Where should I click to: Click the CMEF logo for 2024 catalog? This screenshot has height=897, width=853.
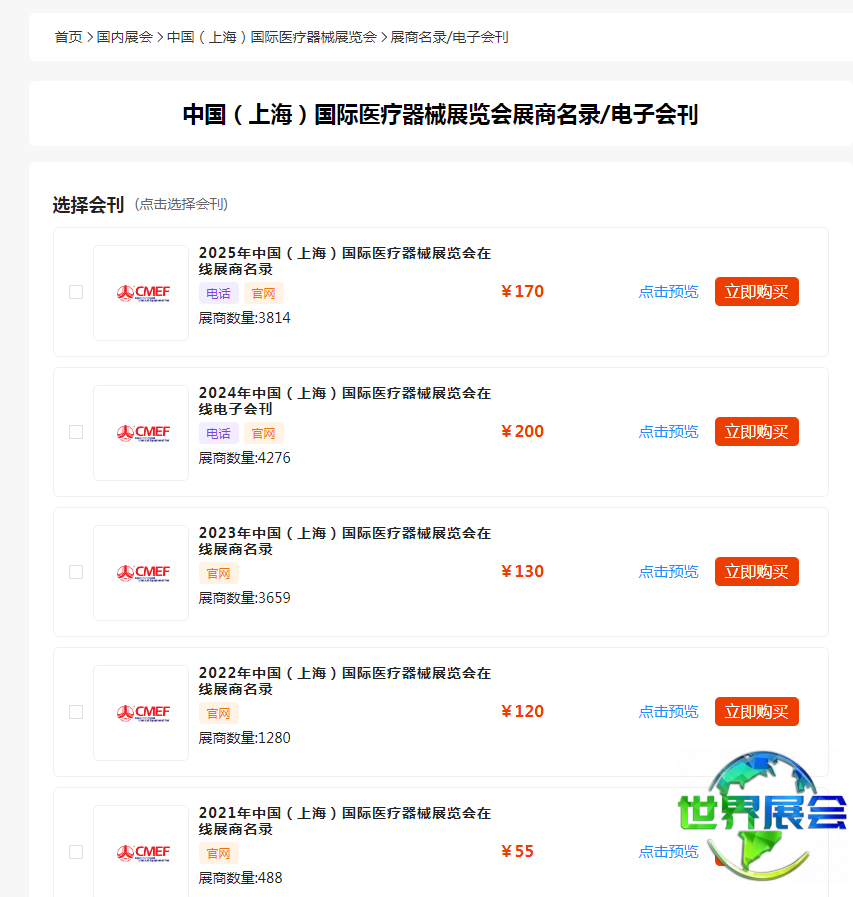pos(141,433)
